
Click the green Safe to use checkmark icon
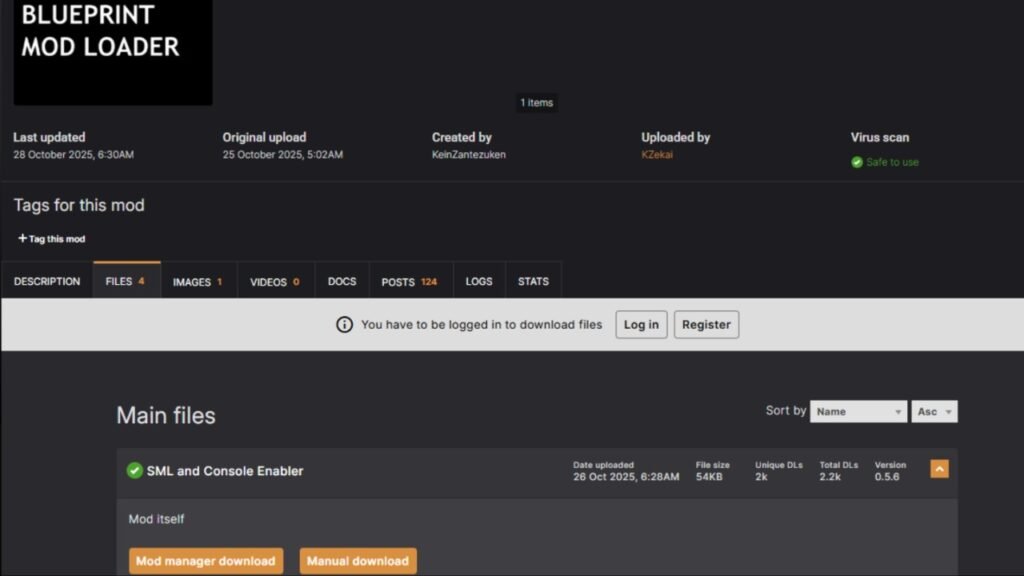[857, 162]
